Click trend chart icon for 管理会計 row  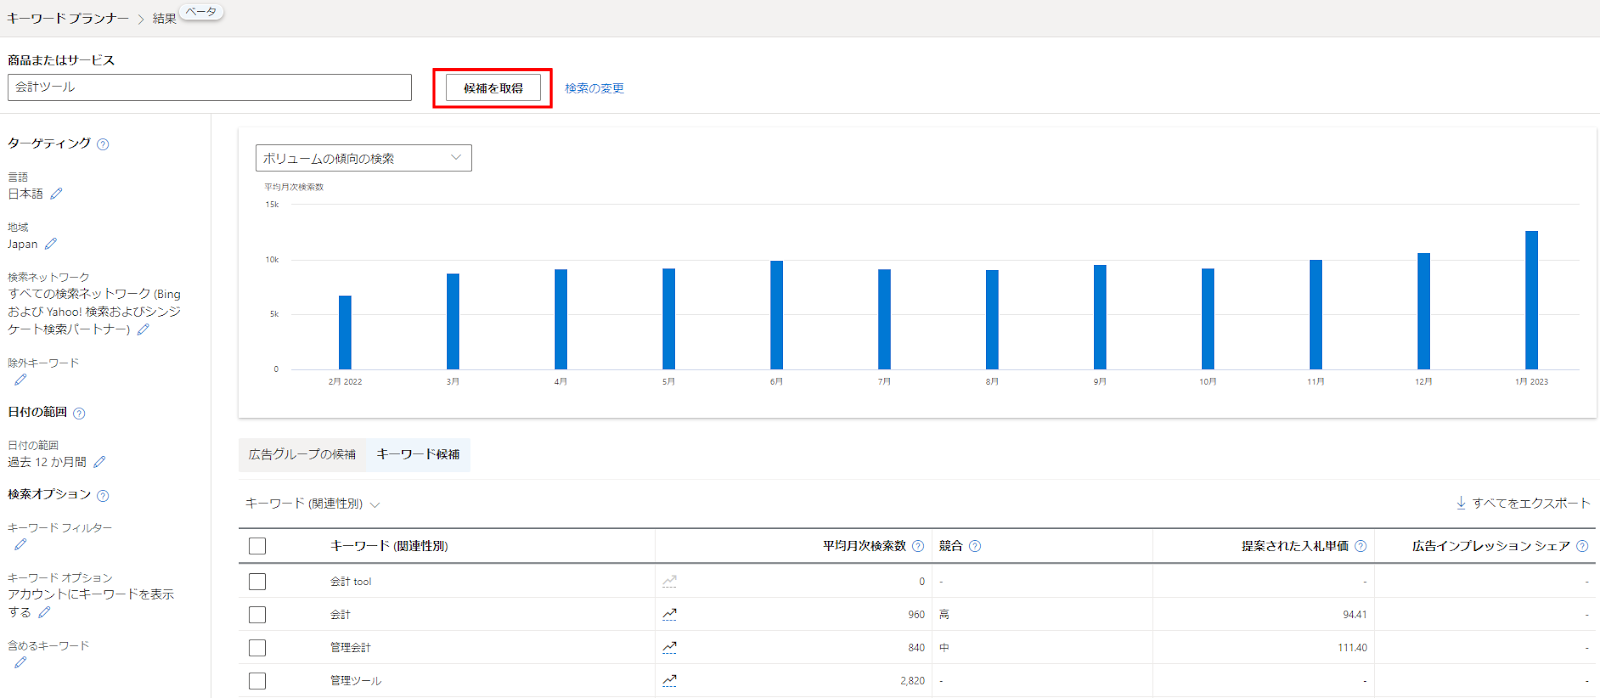(669, 647)
